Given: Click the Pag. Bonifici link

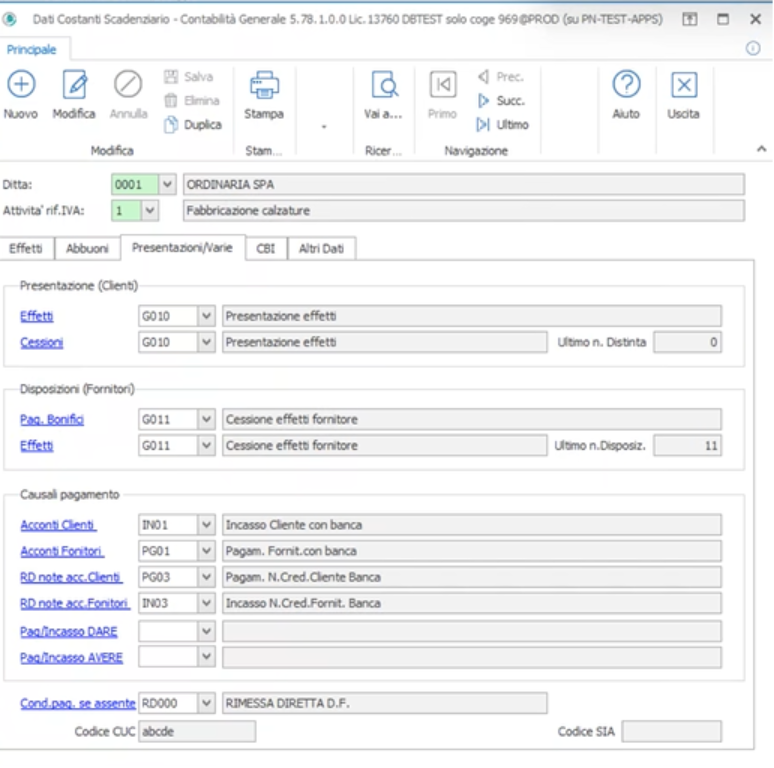Looking at the screenshot, I should coord(52,419).
